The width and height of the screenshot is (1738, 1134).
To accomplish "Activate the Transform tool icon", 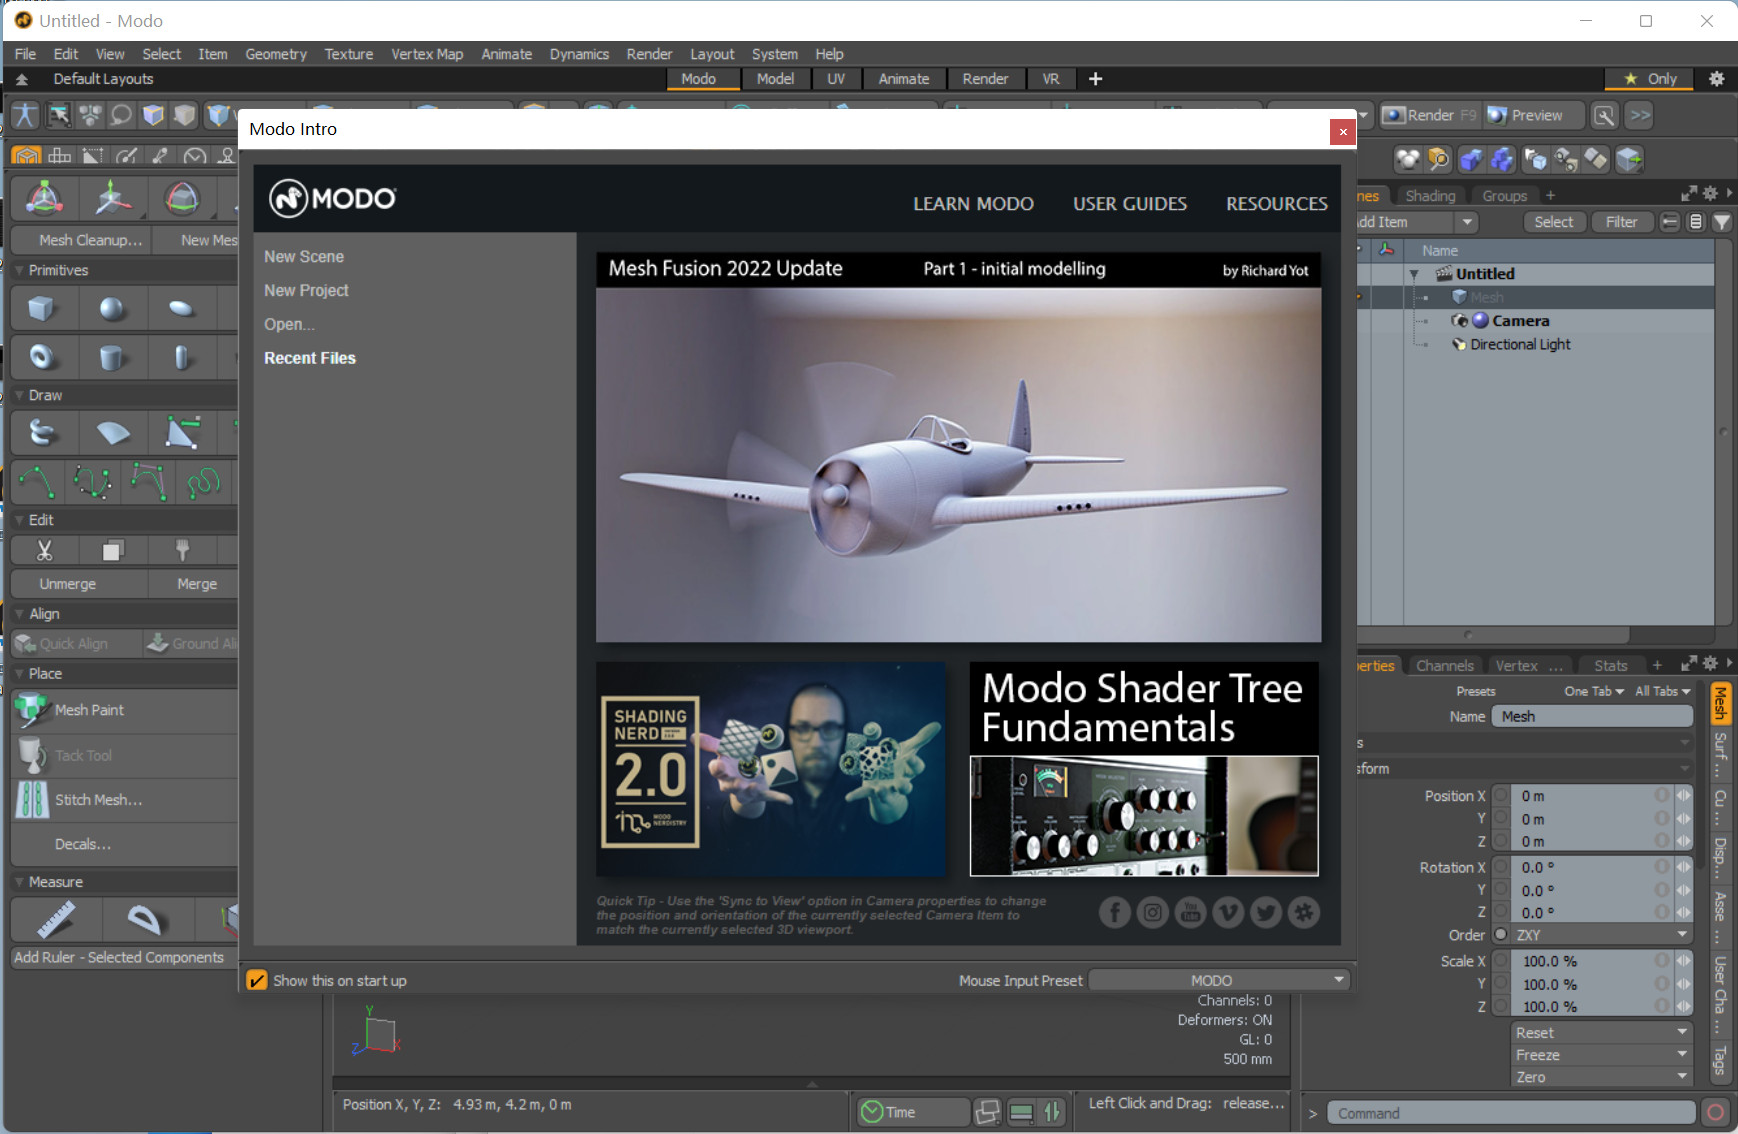I will pyautogui.click(x=44, y=198).
